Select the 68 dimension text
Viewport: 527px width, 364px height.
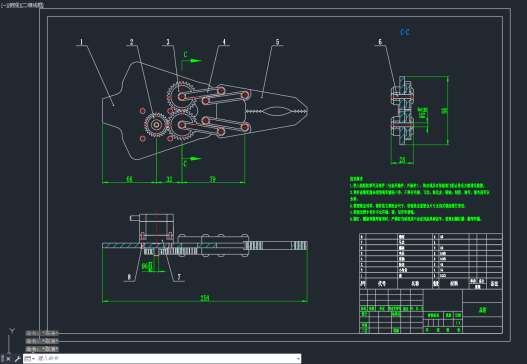click(129, 179)
